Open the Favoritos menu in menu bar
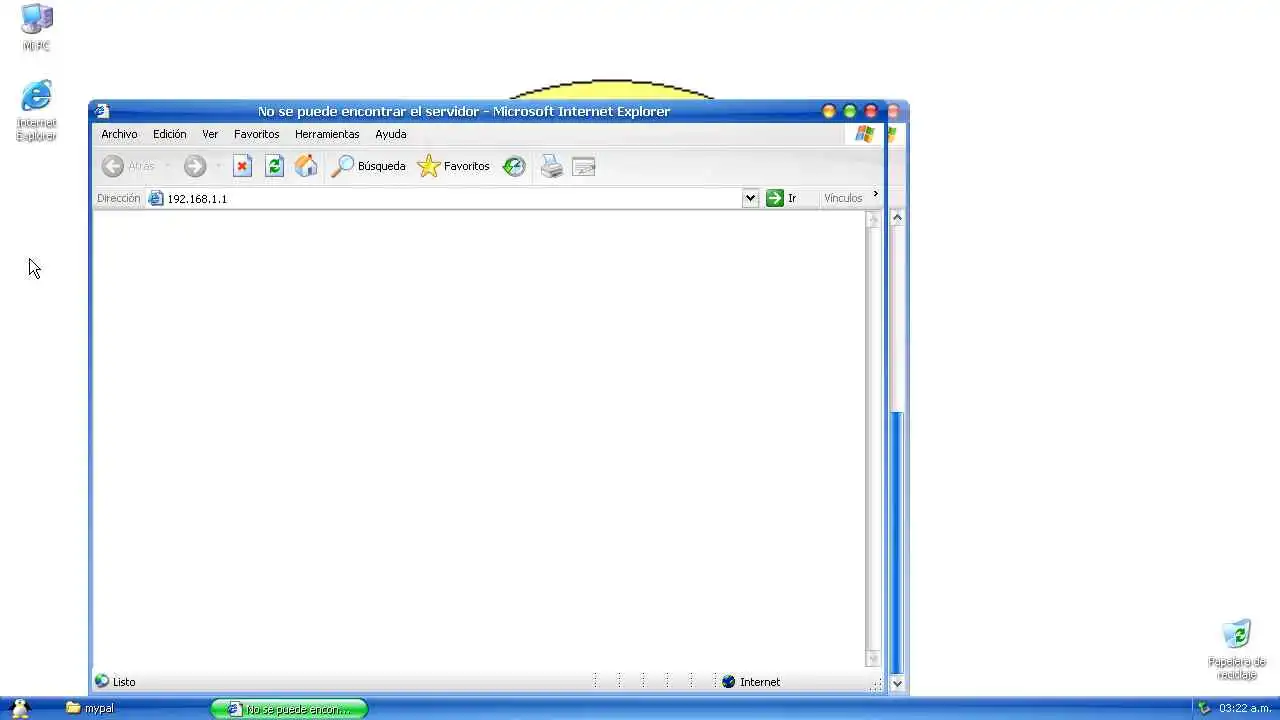The image size is (1280, 720). click(x=257, y=134)
